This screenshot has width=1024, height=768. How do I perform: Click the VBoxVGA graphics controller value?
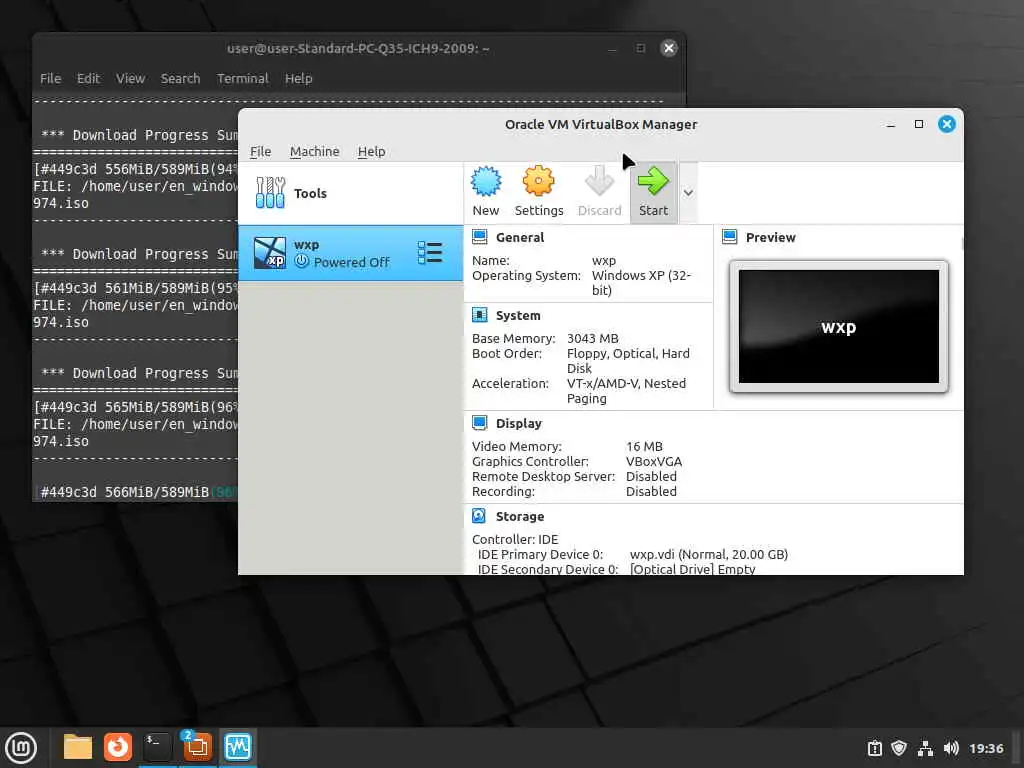coord(654,462)
